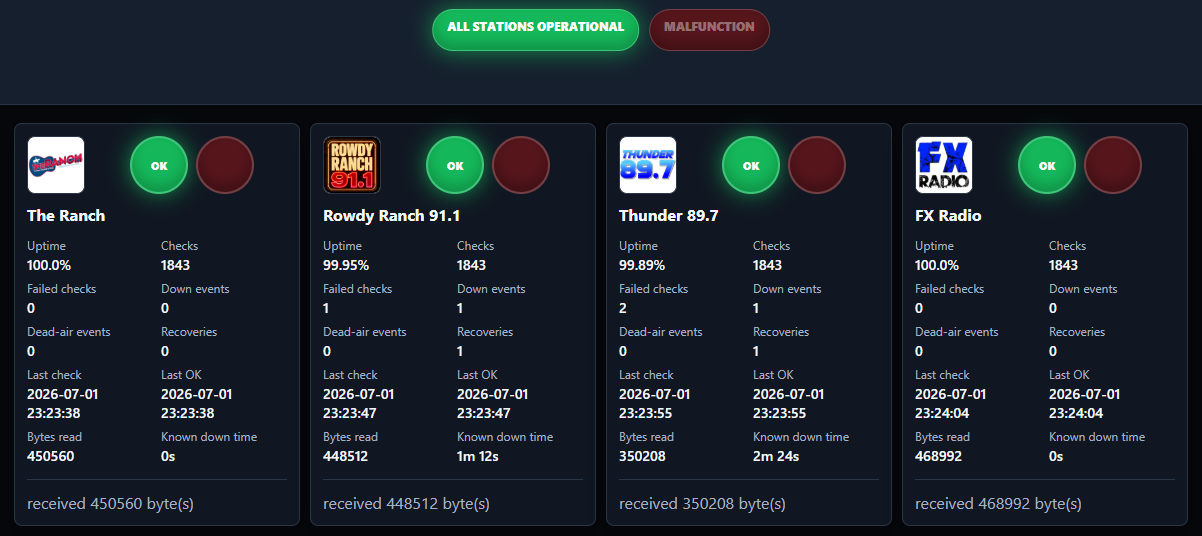
Task: Click Rowdy Ranch 91.1 red malfunction light
Action: (x=521, y=165)
